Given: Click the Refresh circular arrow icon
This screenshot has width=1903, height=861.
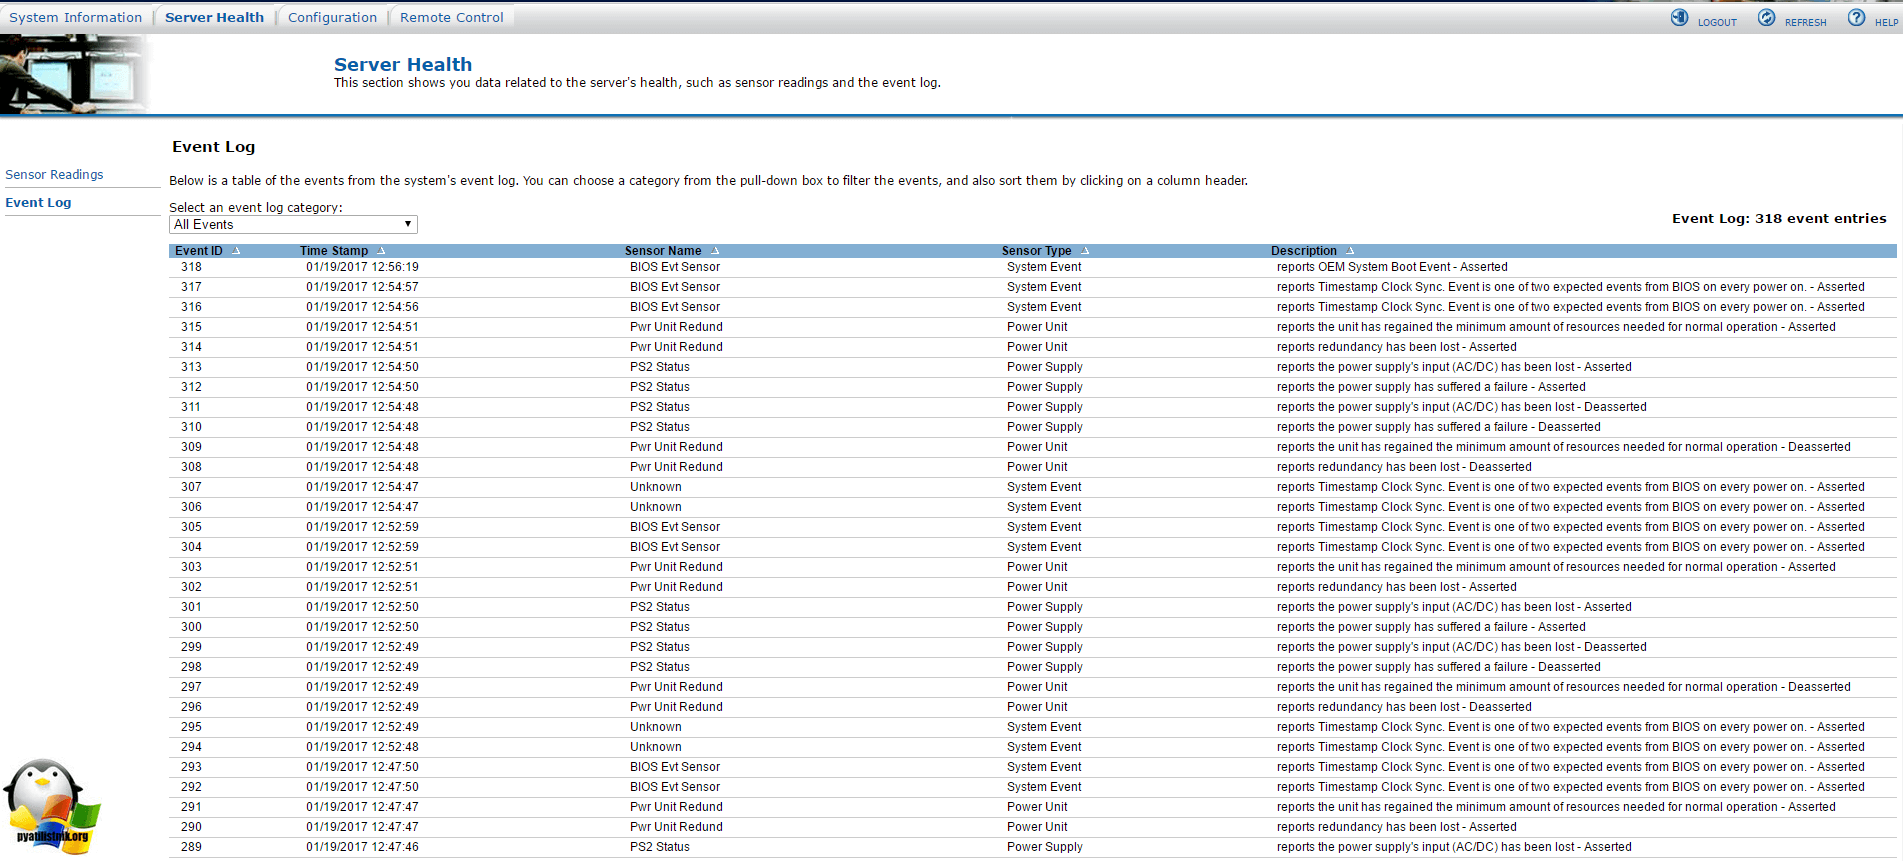Looking at the screenshot, I should tap(1767, 18).
